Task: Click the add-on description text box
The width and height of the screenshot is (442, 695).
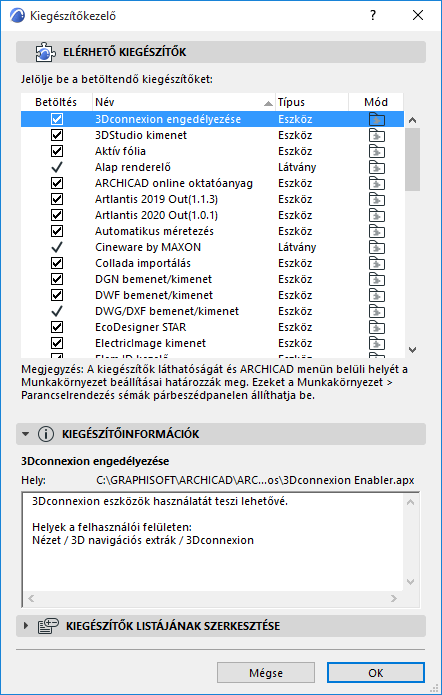Action: point(220,549)
